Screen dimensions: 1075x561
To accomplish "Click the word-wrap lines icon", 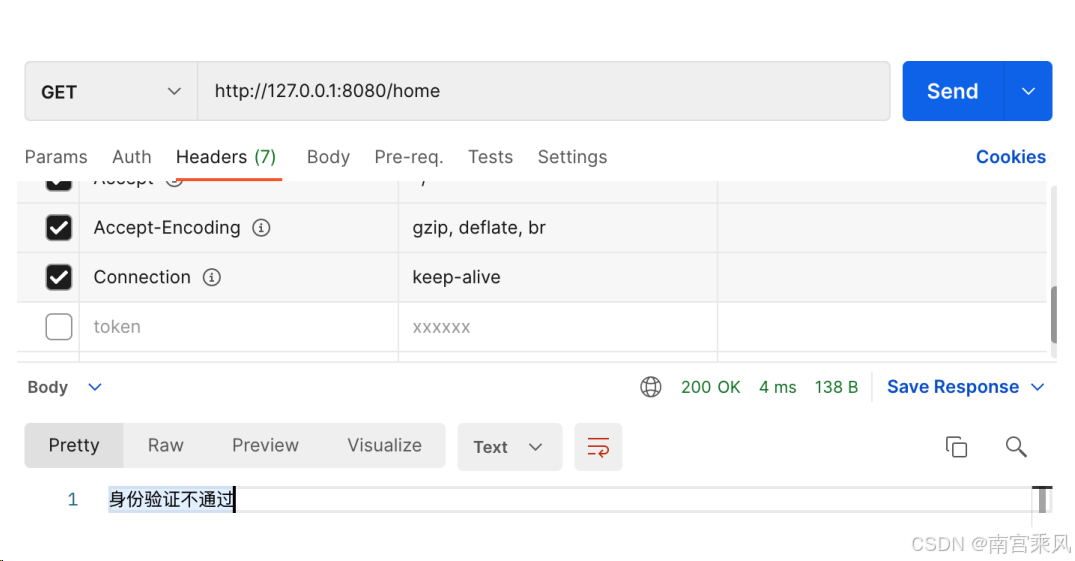I will click(598, 447).
